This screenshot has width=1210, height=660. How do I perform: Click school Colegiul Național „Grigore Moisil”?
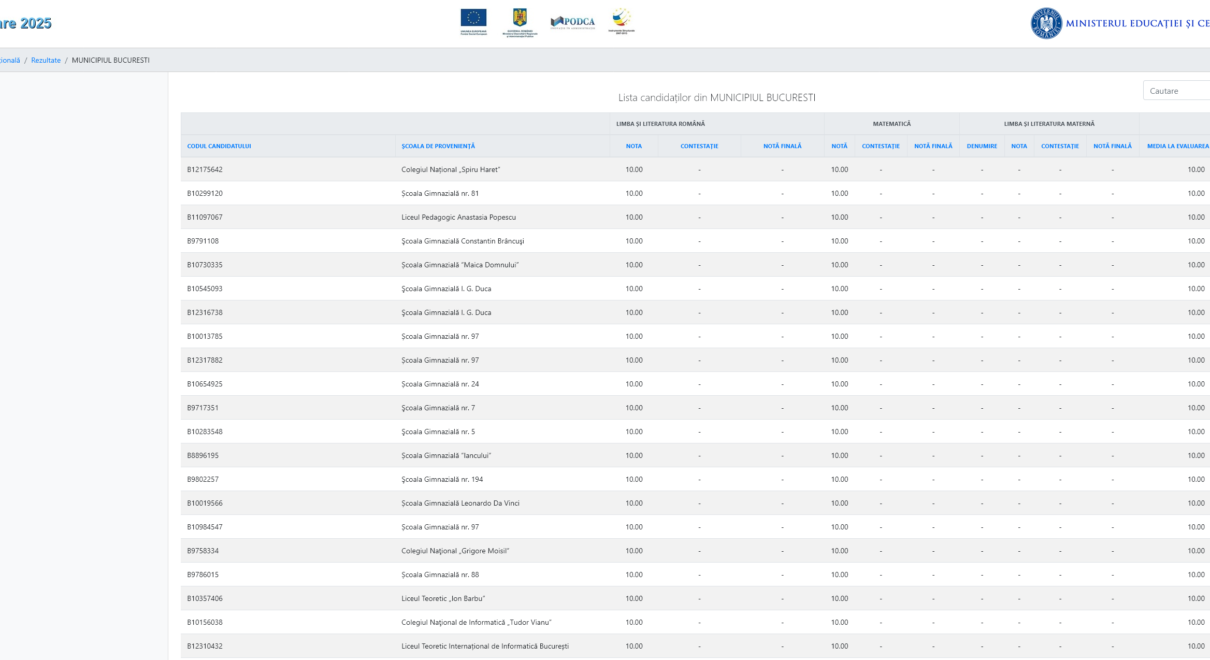456,551
